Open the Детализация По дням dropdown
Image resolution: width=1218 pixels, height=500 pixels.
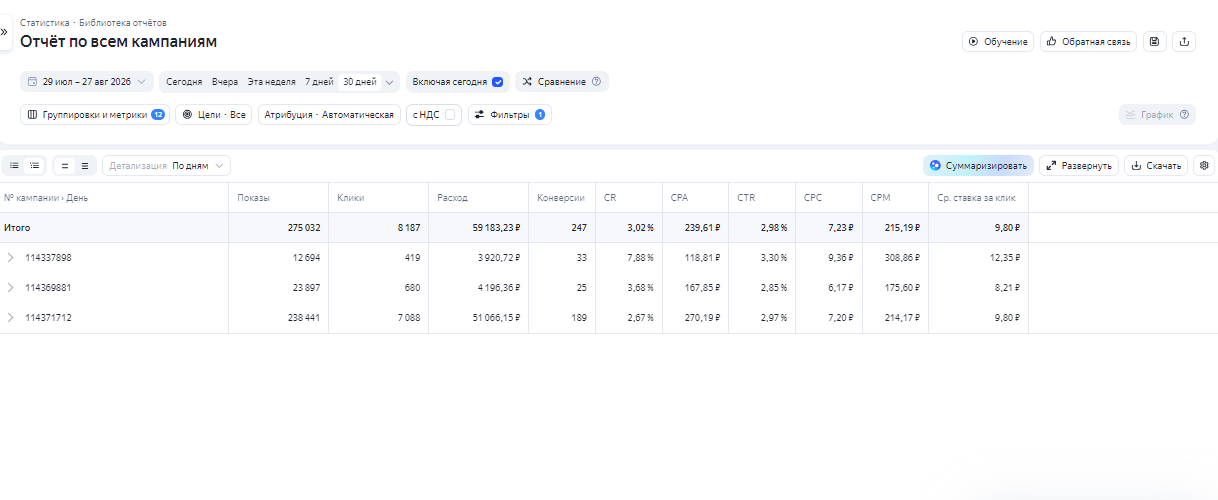pos(166,165)
